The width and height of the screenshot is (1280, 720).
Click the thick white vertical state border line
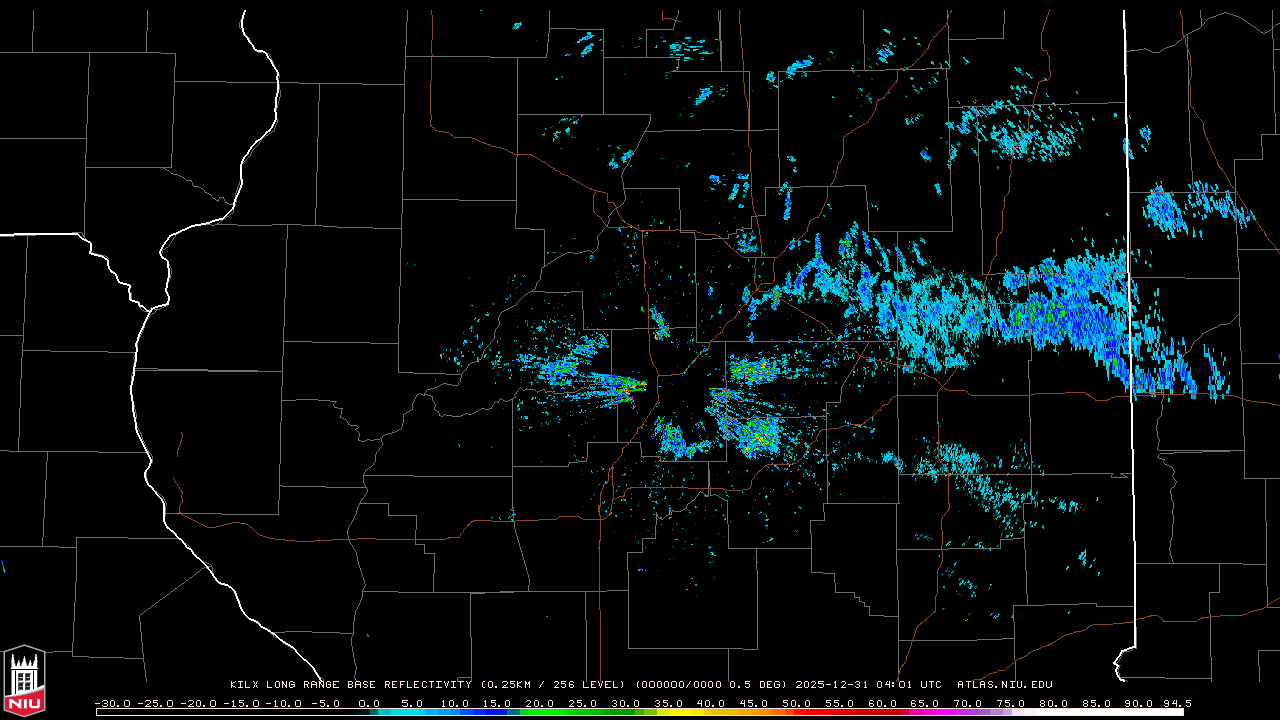[x=1128, y=300]
